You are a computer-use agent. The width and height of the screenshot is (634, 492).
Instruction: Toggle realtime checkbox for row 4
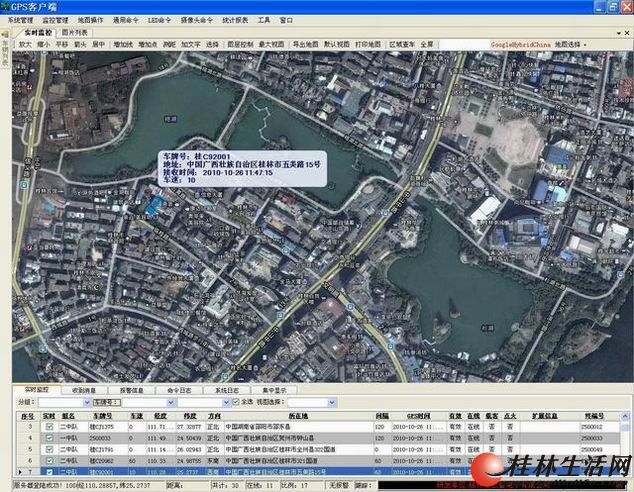pos(49,438)
